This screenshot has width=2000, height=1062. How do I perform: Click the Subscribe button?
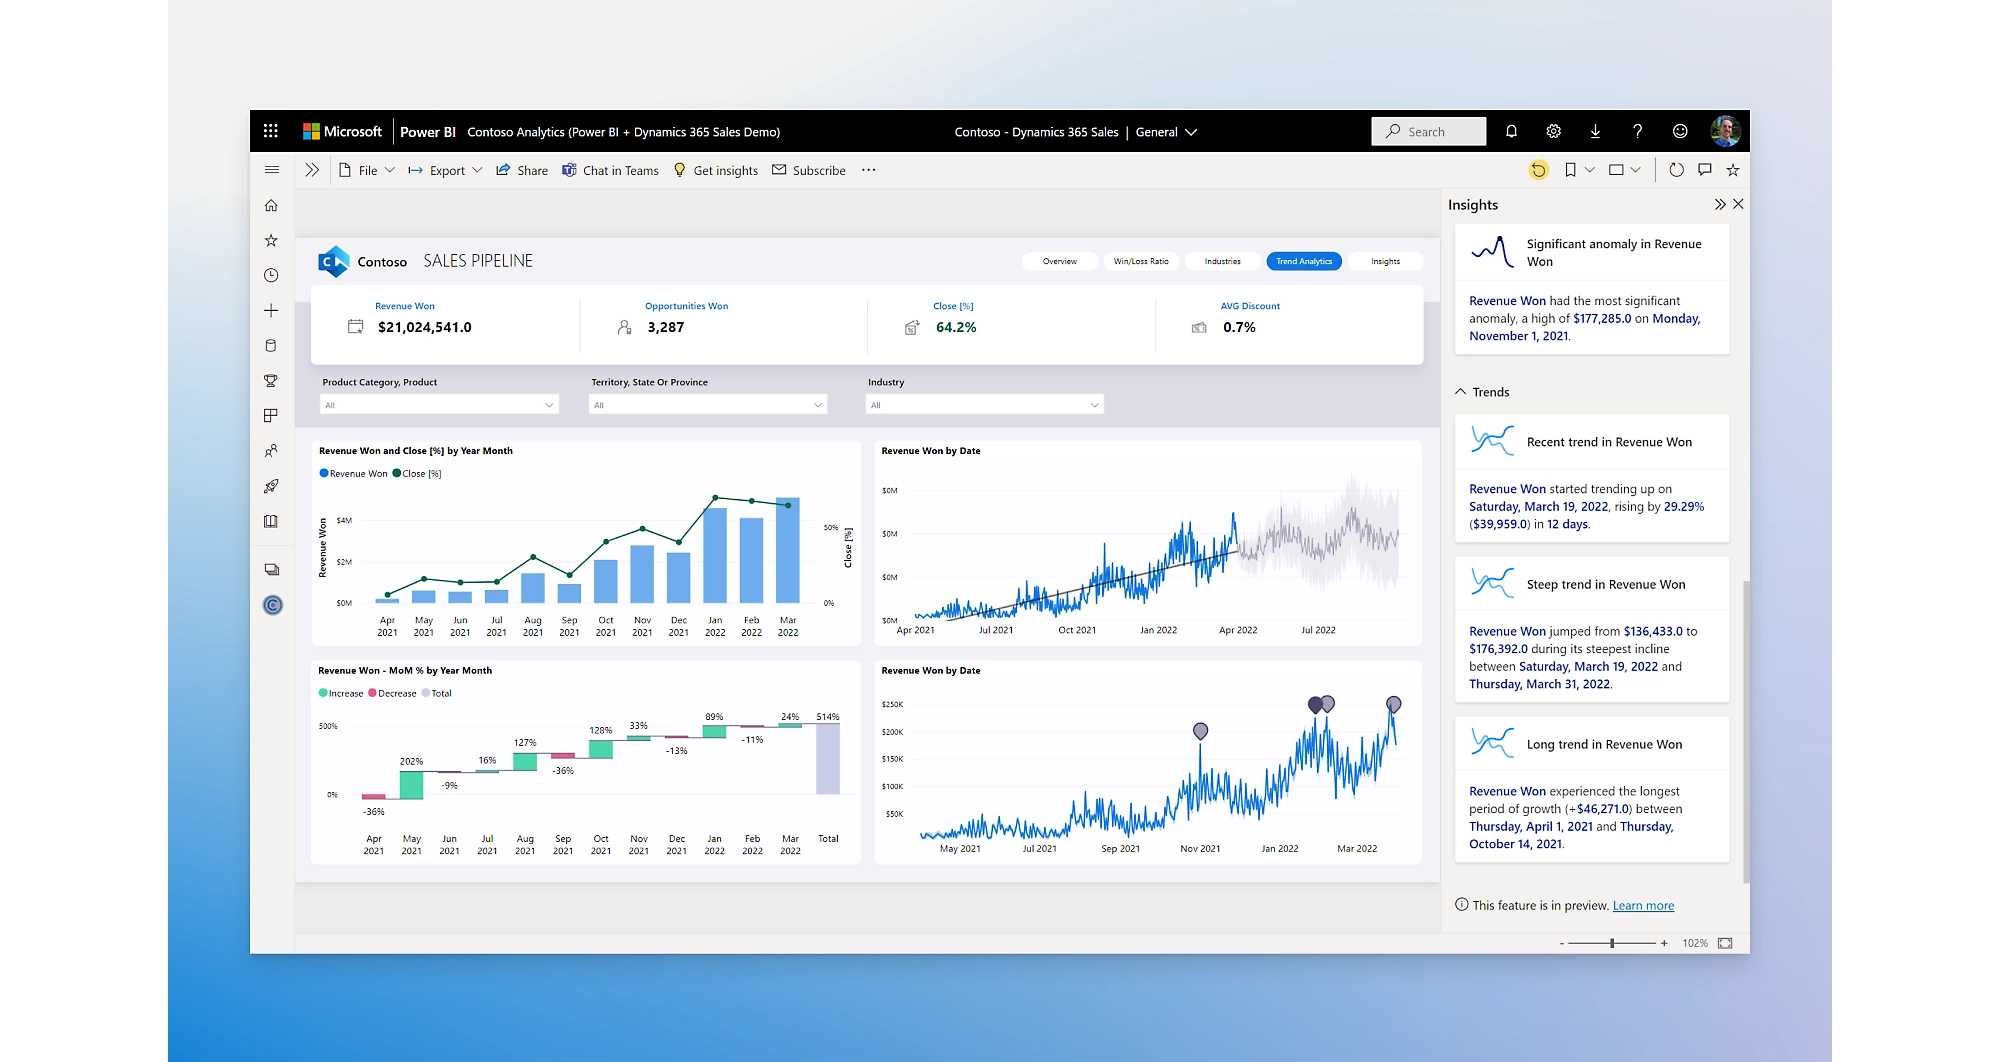[x=809, y=170]
